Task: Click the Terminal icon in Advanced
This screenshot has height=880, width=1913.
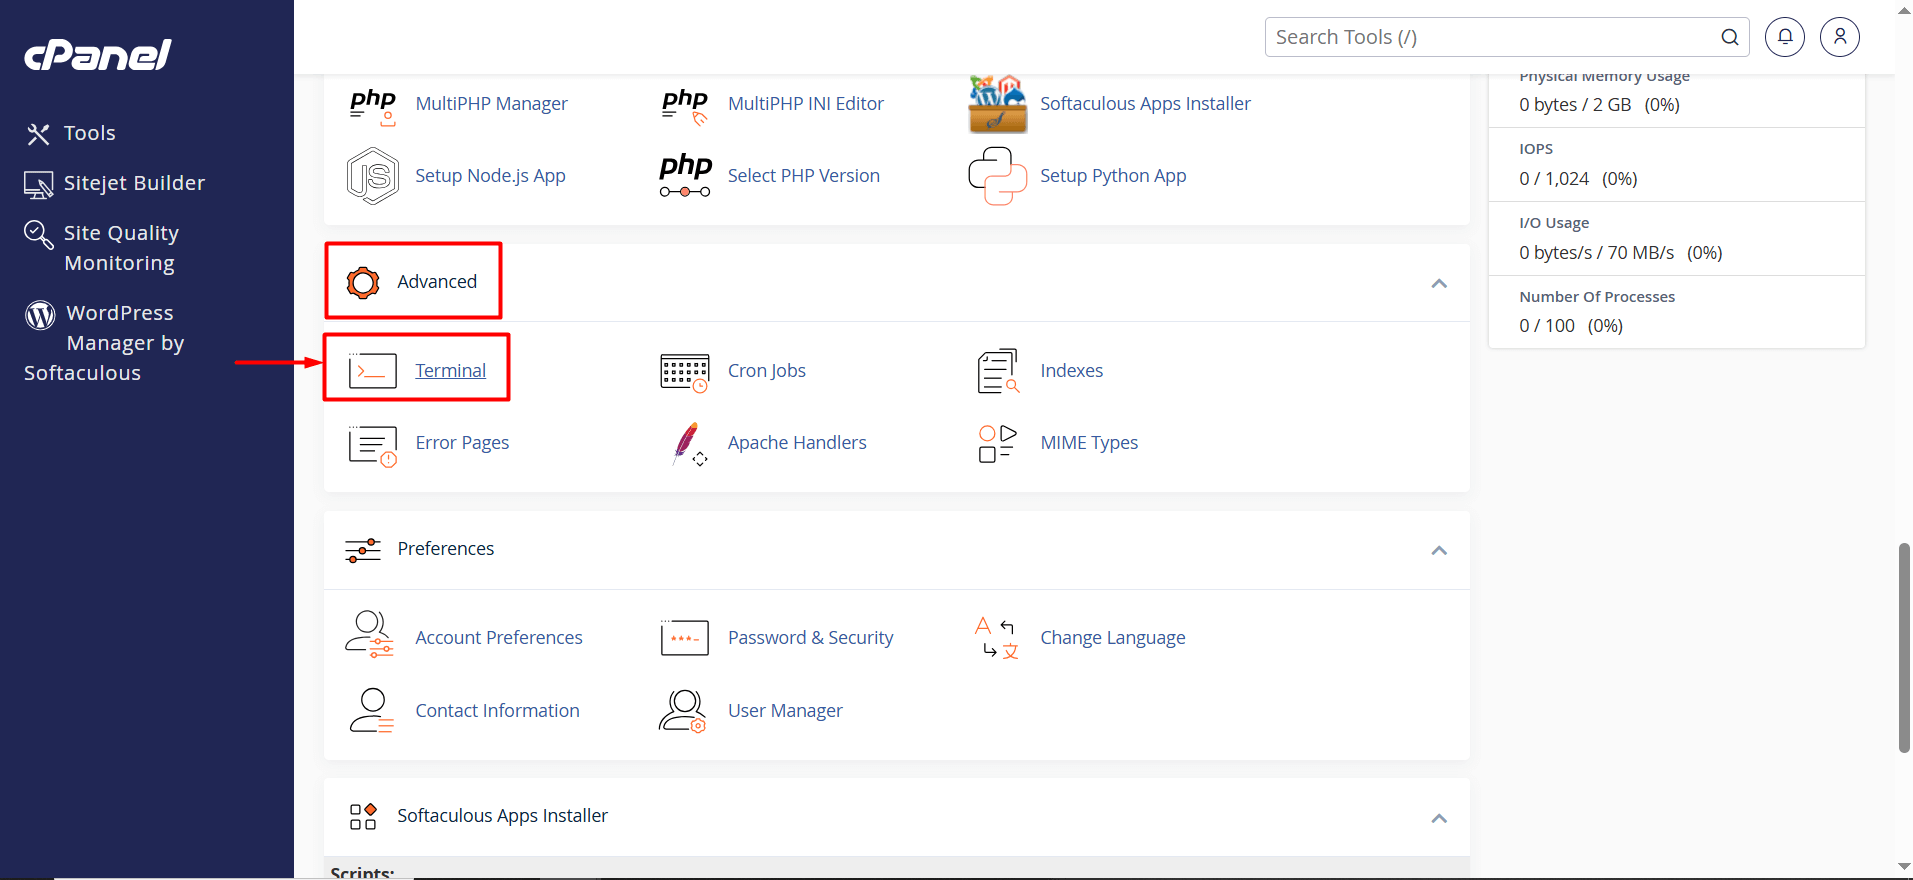Action: click(372, 371)
